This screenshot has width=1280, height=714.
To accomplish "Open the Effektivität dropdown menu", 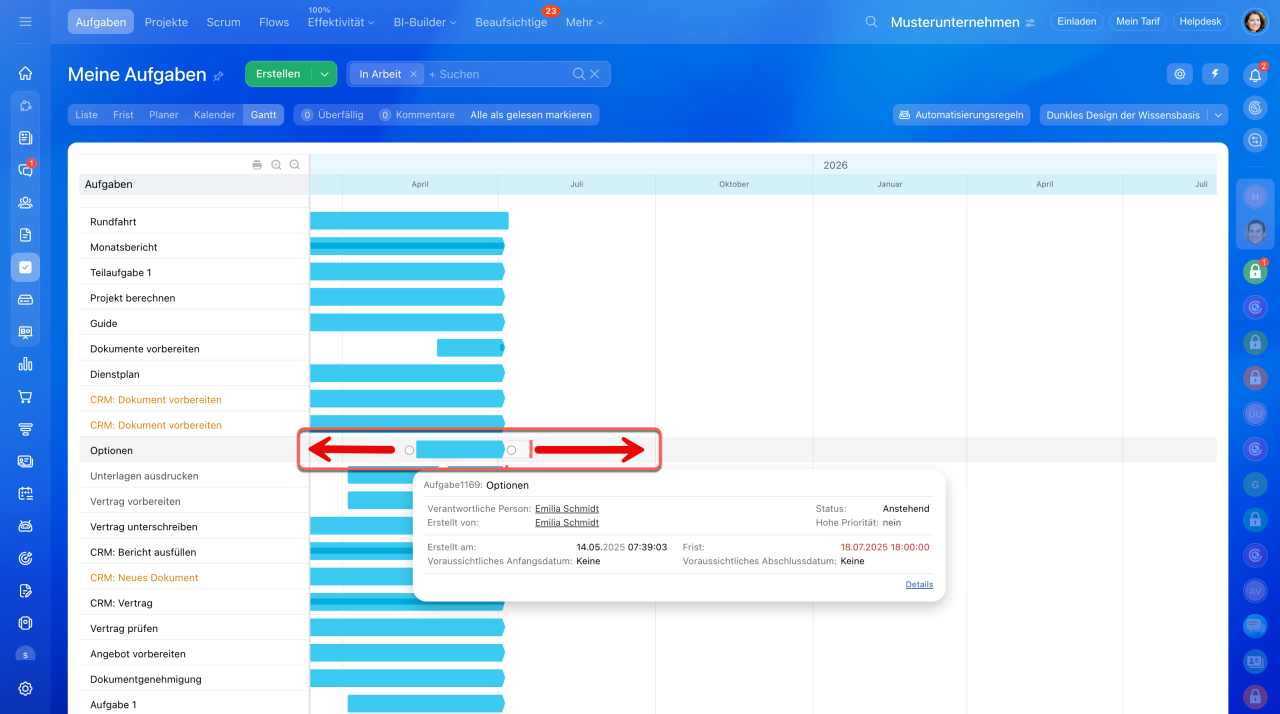I will (x=341, y=21).
